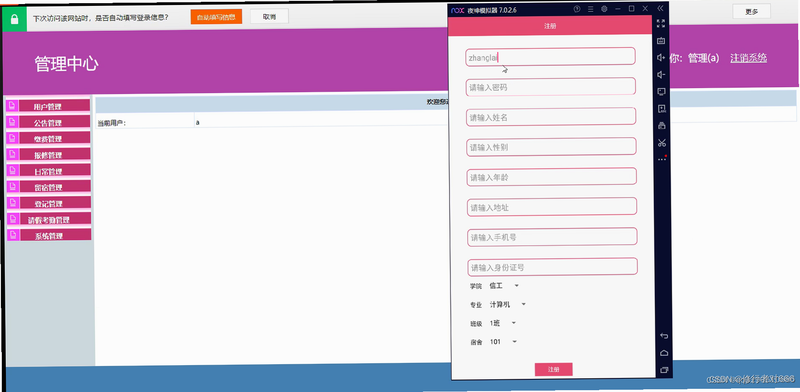Expand the 宿舍 dropdown showing 101
This screenshot has width=800, height=392.
(x=503, y=341)
